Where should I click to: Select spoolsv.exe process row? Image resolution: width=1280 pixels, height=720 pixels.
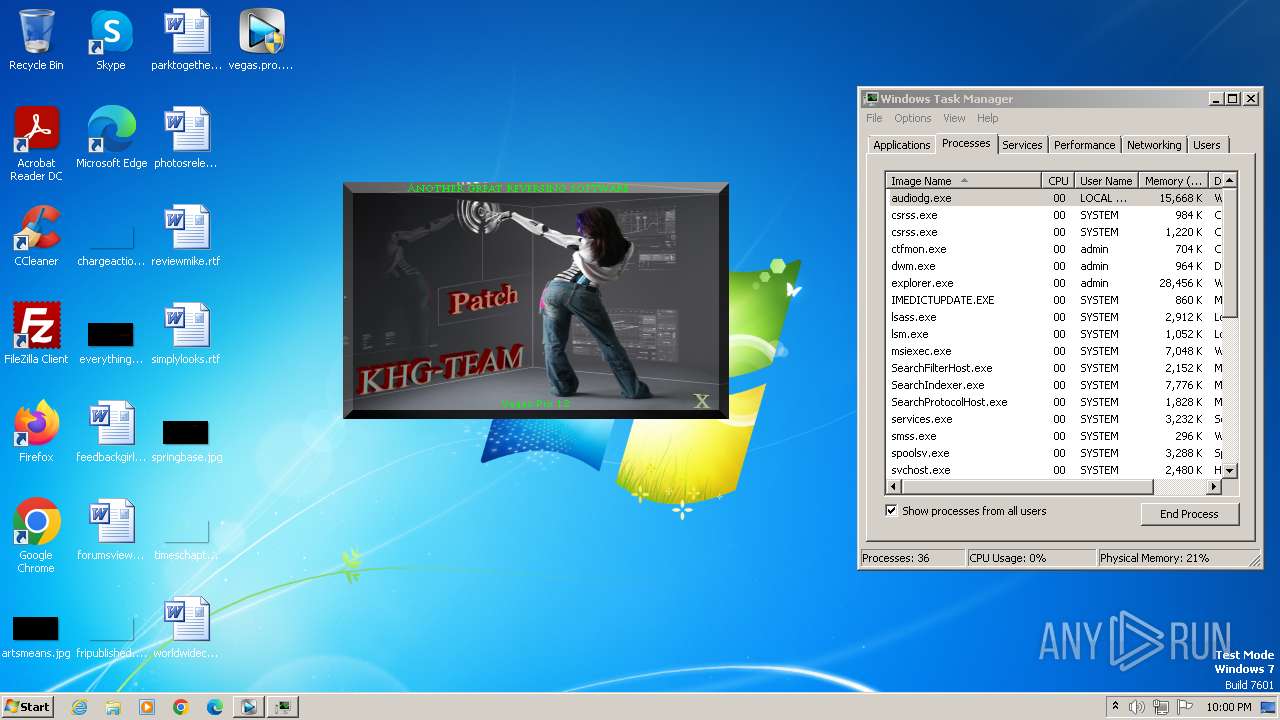(1054, 453)
